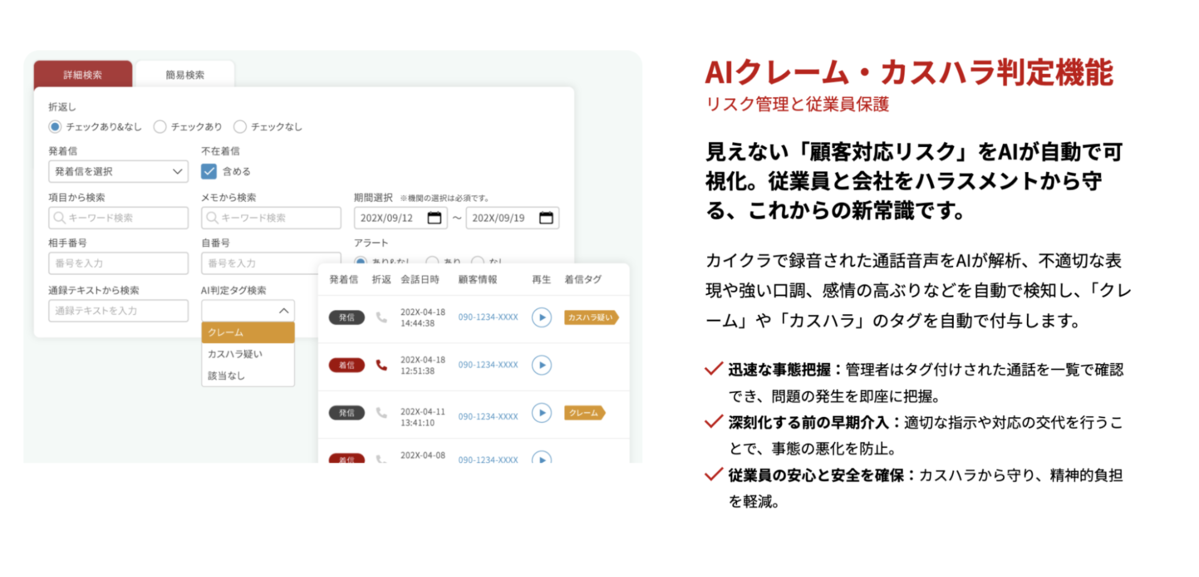Viewport: 1199px width, 577px height.
Task: Open calendar for end date 202X/09/19
Action: click(545, 218)
